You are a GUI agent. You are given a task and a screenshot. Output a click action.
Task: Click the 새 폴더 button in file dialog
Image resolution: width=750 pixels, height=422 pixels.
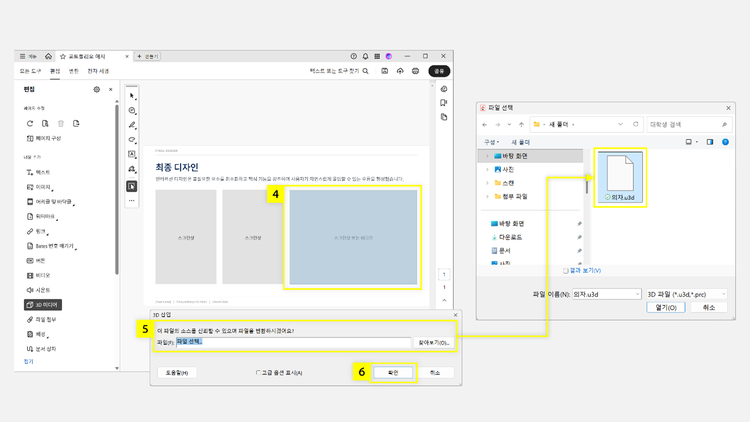pos(520,142)
